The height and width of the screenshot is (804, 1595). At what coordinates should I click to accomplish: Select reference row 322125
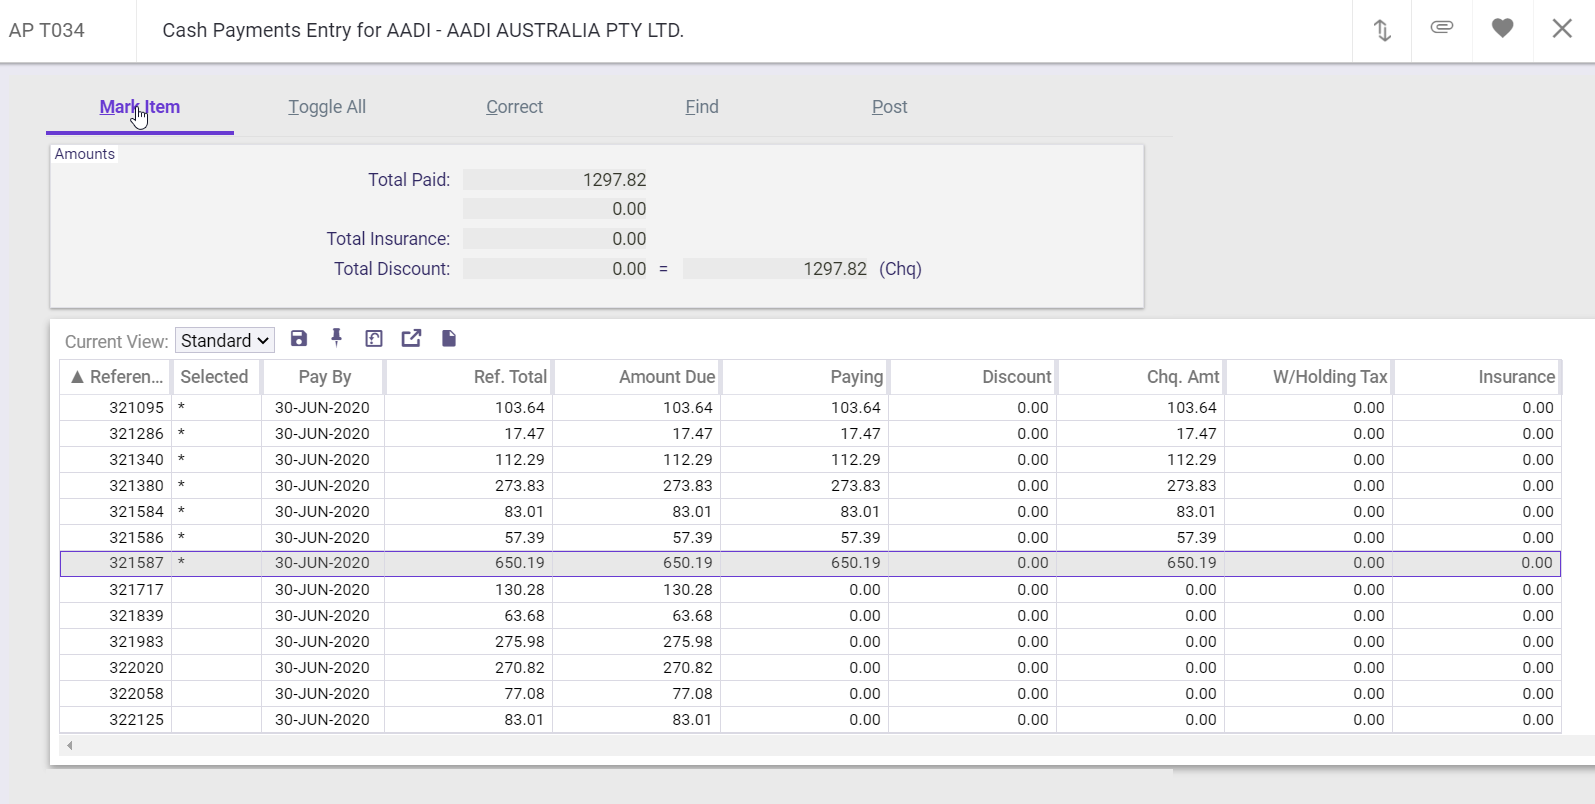[810, 720]
